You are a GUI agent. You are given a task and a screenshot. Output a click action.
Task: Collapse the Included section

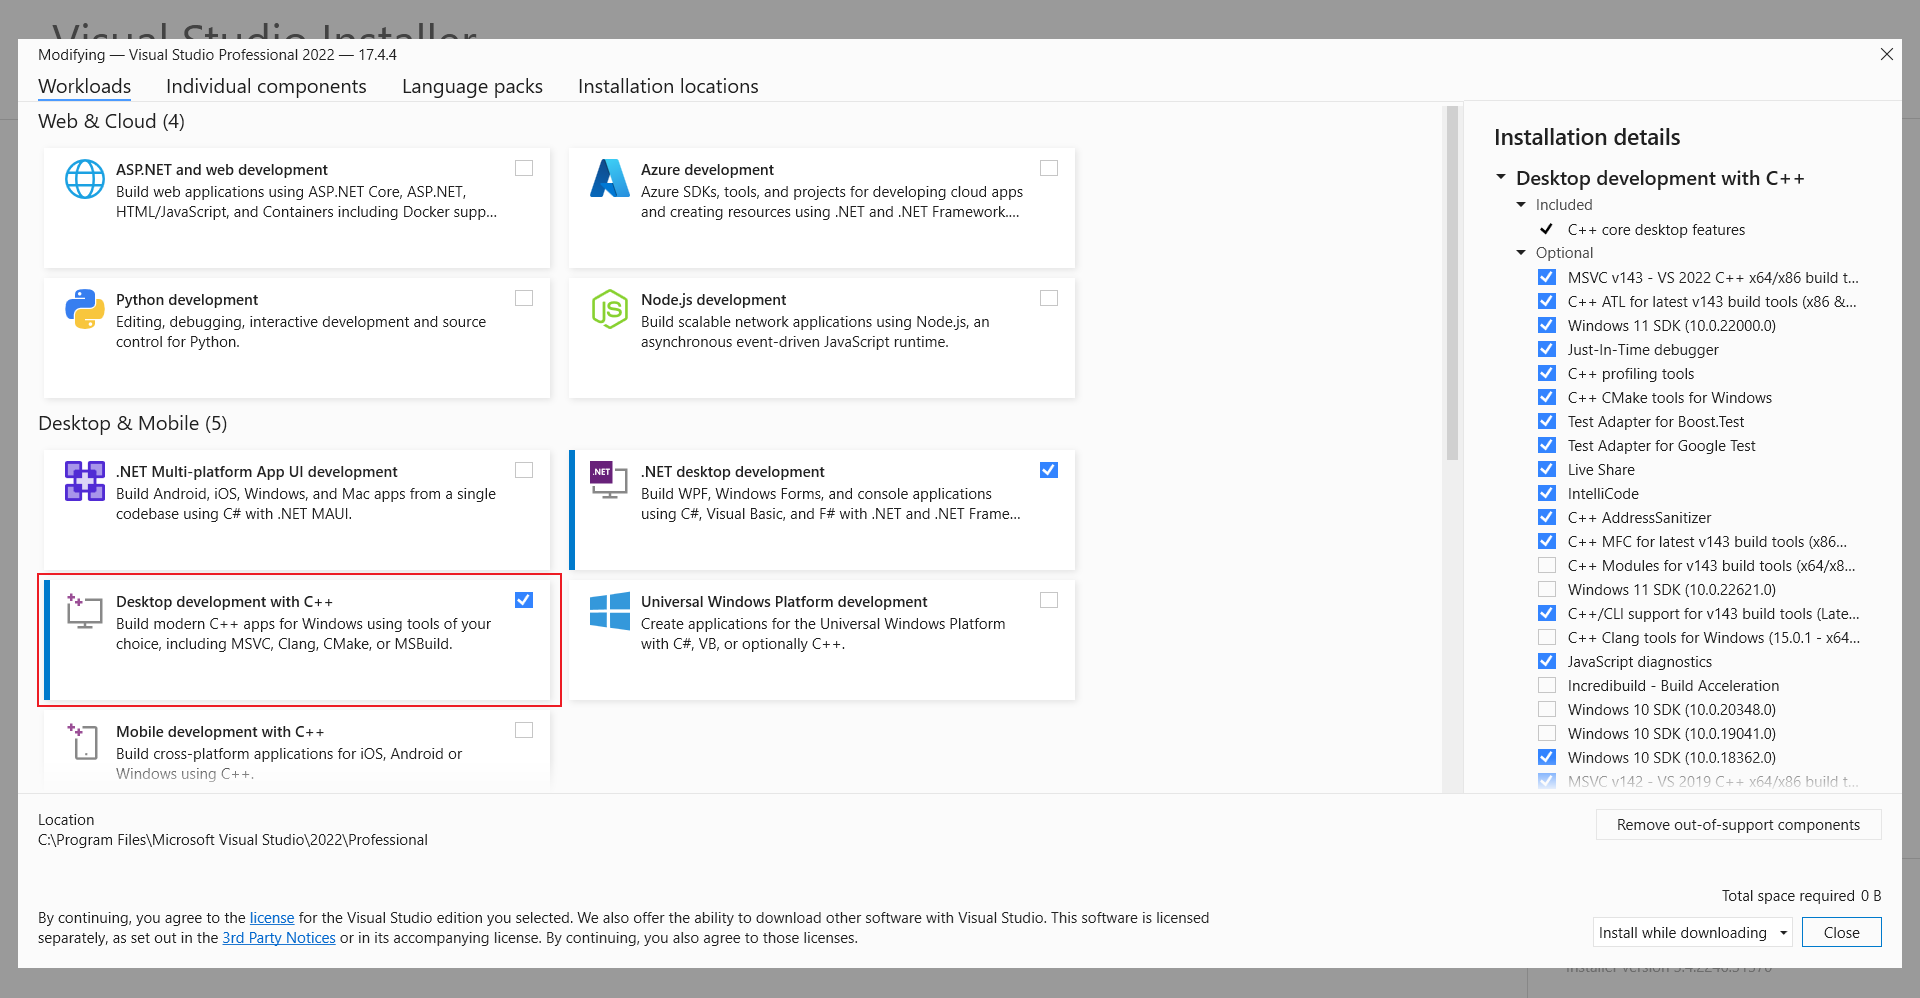1522,204
